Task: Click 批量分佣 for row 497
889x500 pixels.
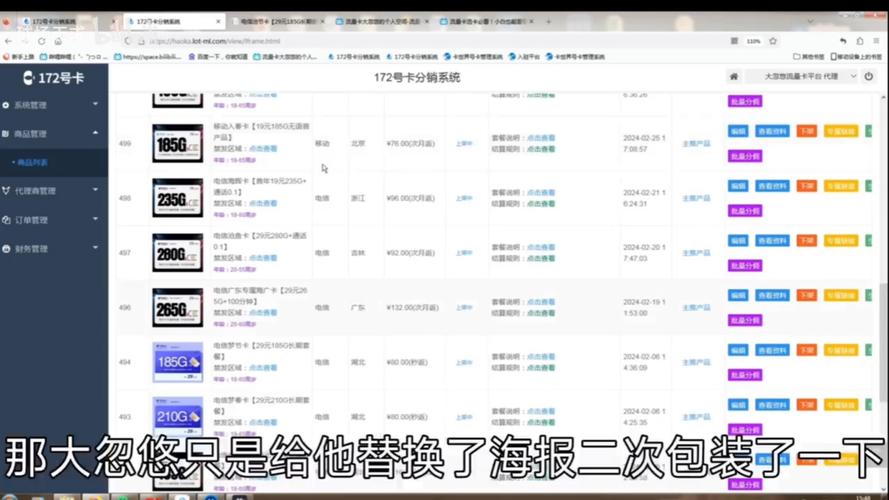Action: (745, 265)
